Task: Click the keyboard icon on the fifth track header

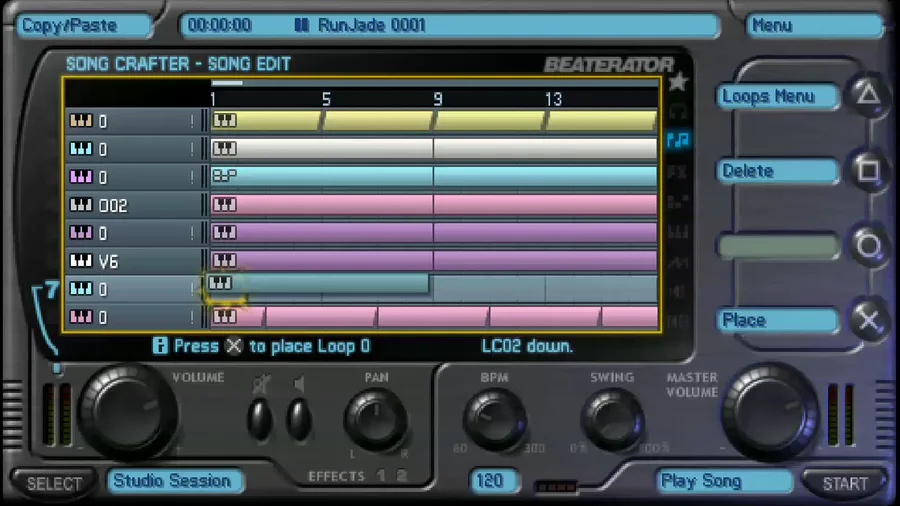Action: click(x=81, y=232)
